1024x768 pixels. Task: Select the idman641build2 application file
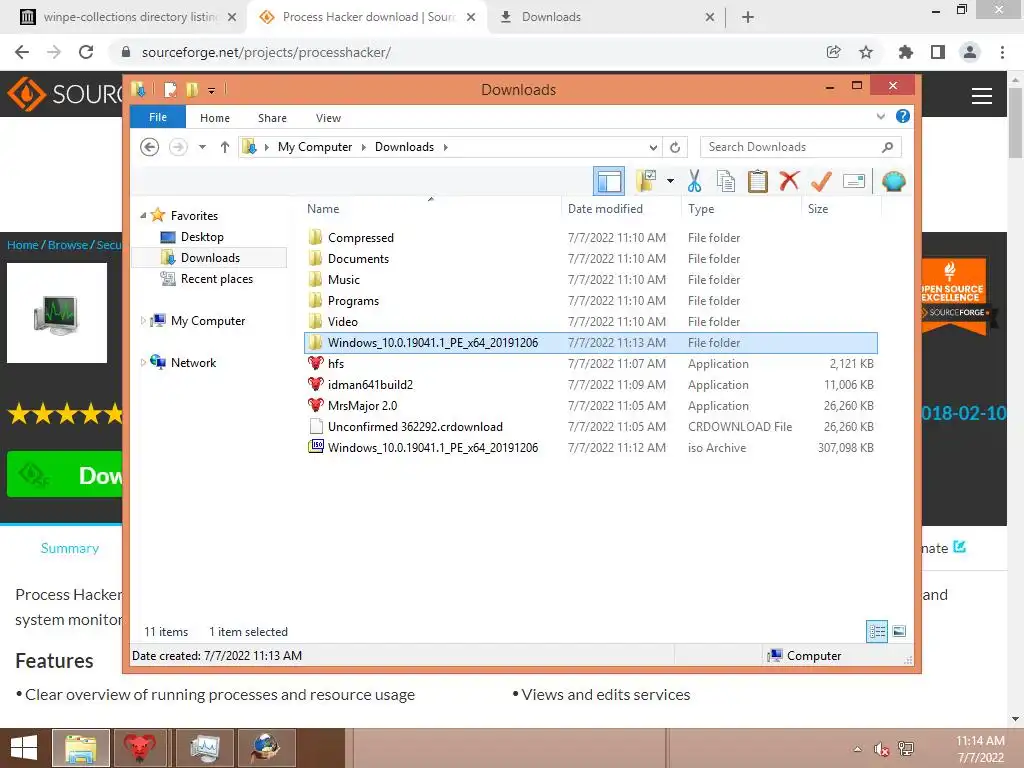[x=591, y=385]
